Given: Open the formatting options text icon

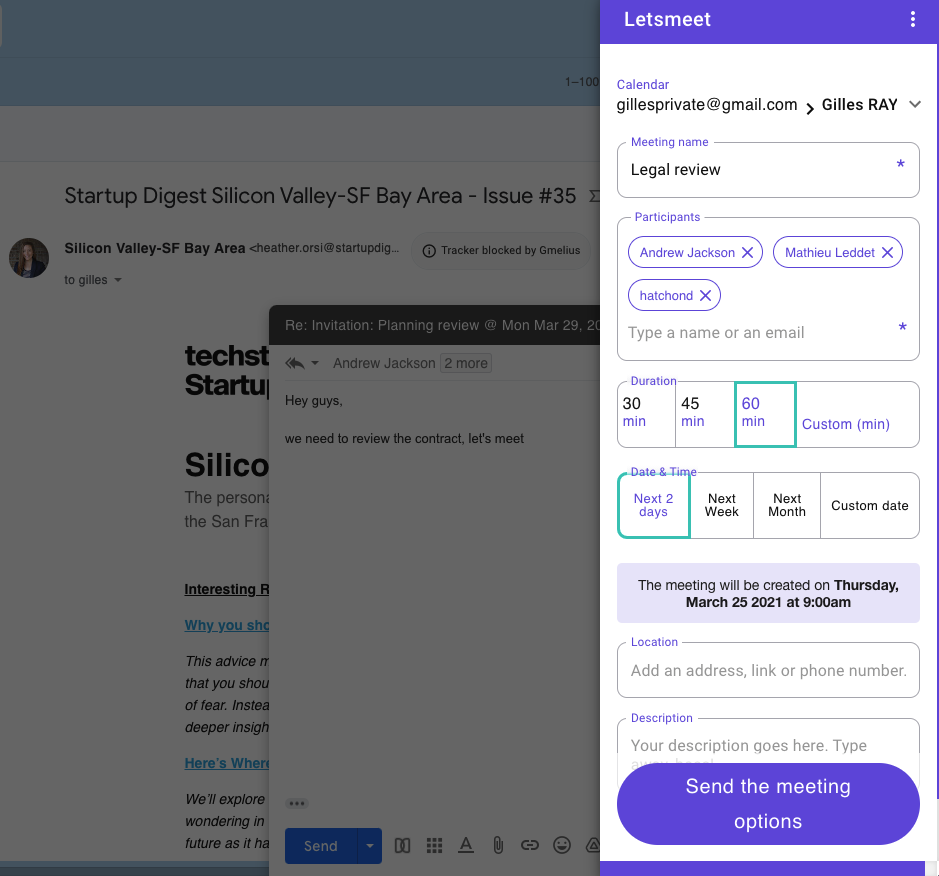Looking at the screenshot, I should click(466, 846).
